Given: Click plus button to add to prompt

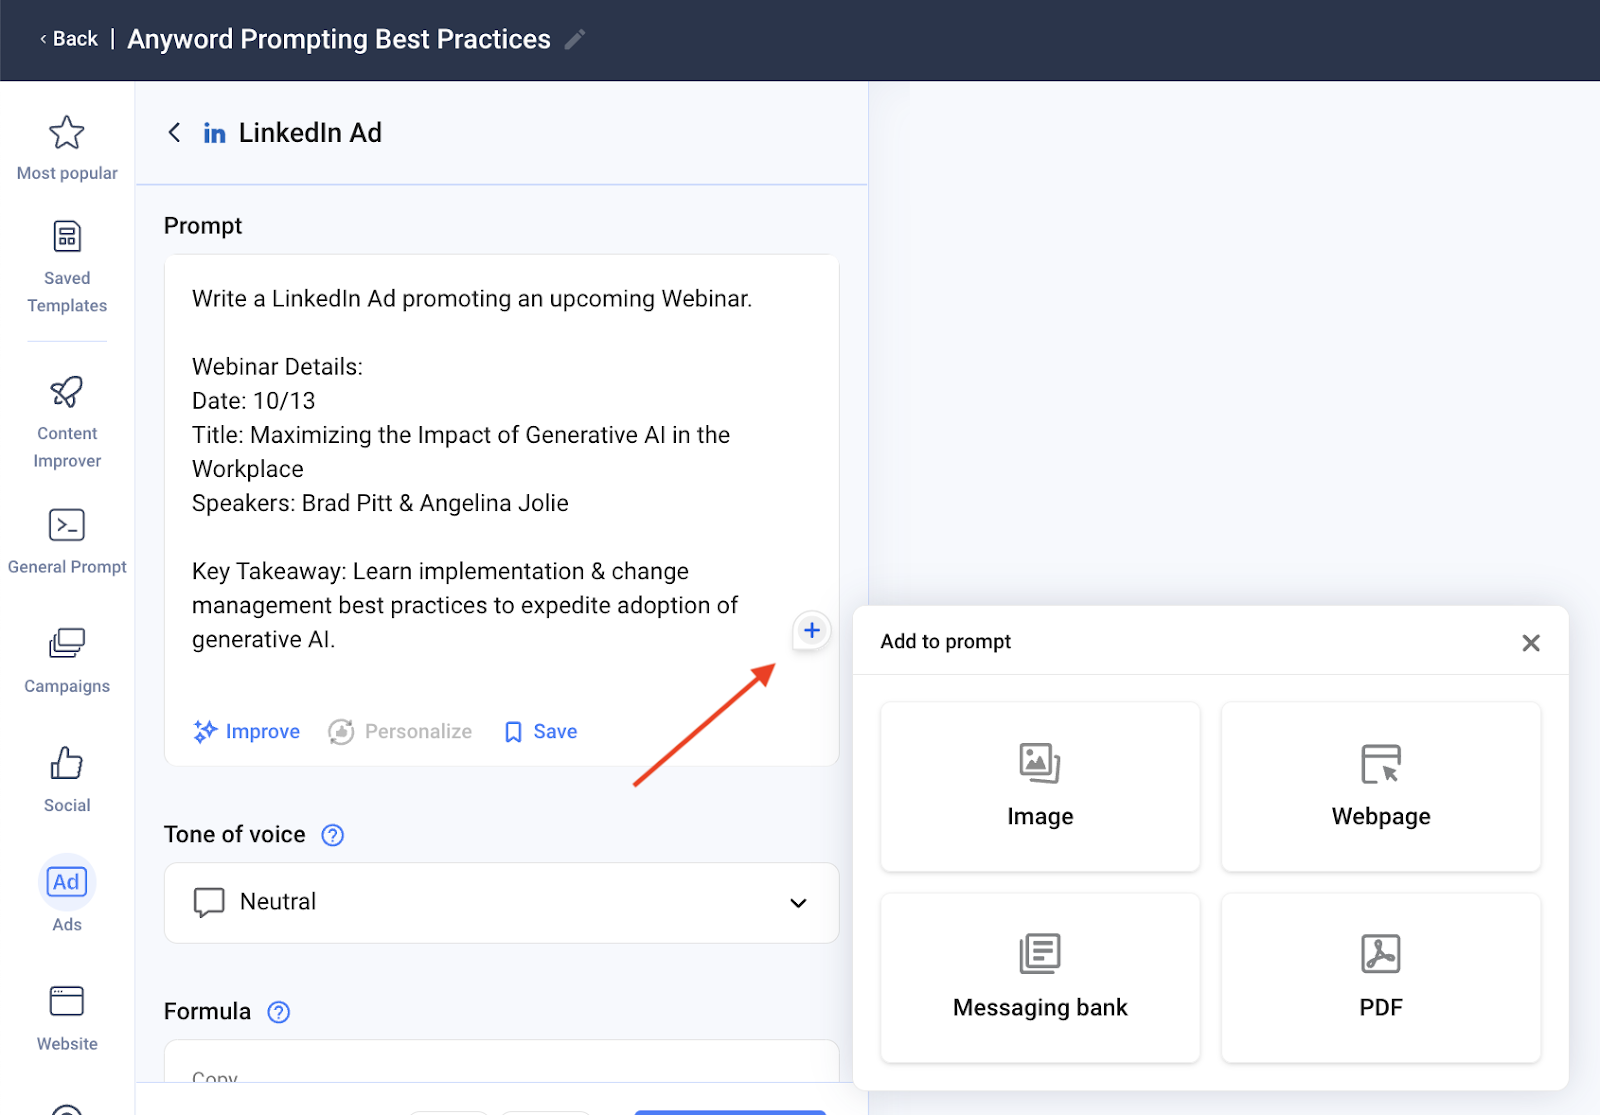Looking at the screenshot, I should [812, 630].
